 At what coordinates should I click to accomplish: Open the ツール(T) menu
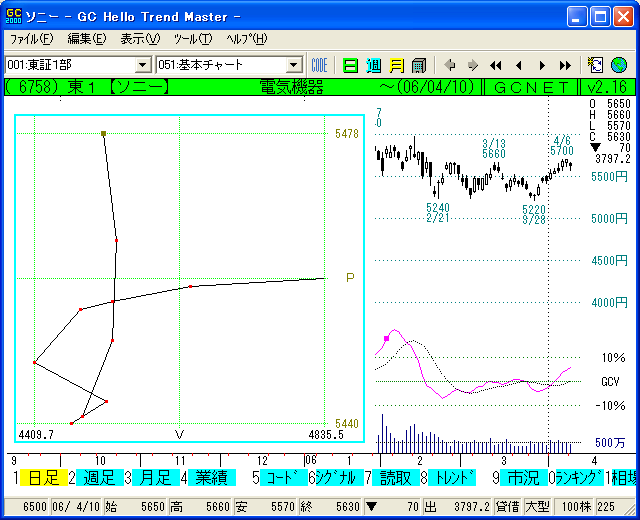coord(193,39)
